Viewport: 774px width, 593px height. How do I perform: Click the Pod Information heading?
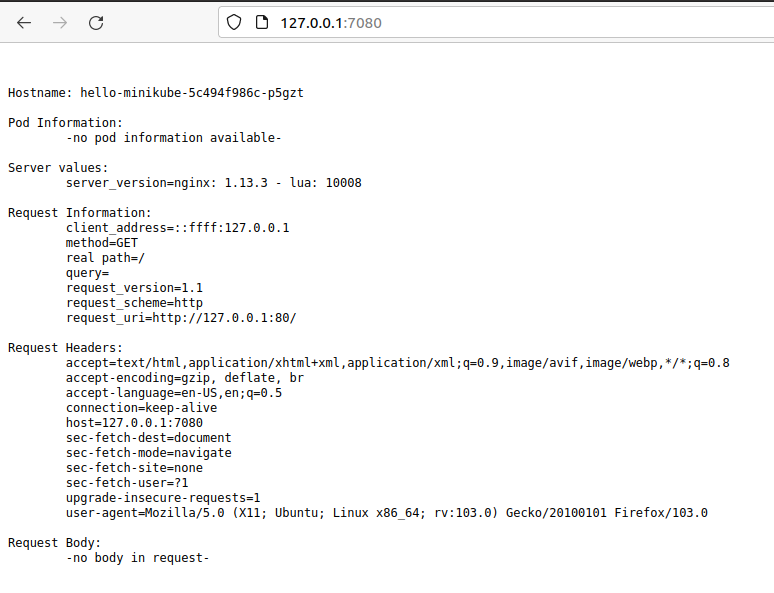tap(65, 123)
